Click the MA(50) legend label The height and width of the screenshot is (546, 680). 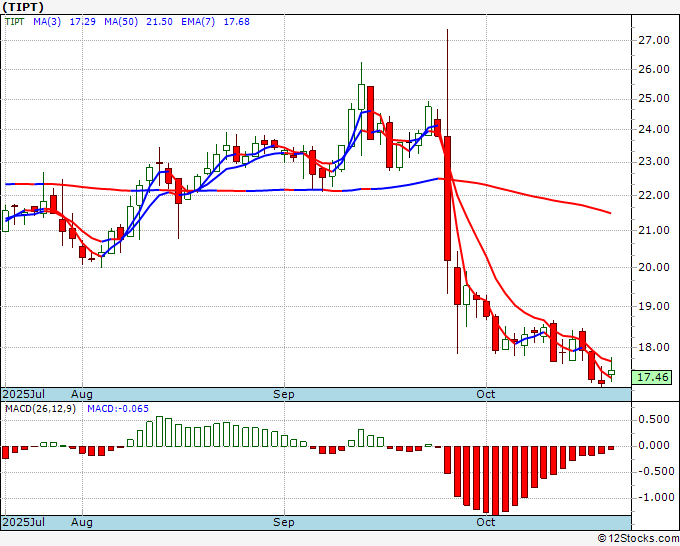coord(121,22)
